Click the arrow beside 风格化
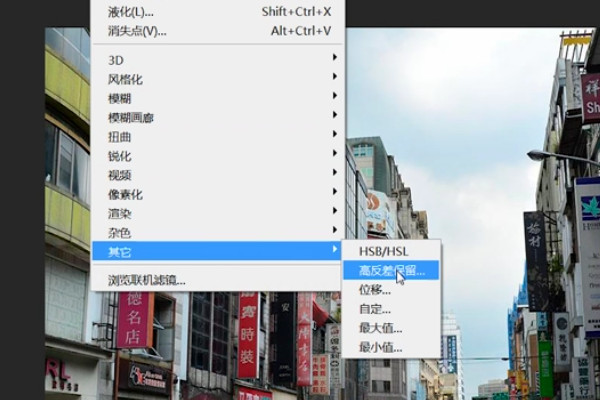The image size is (600, 400). click(x=335, y=77)
